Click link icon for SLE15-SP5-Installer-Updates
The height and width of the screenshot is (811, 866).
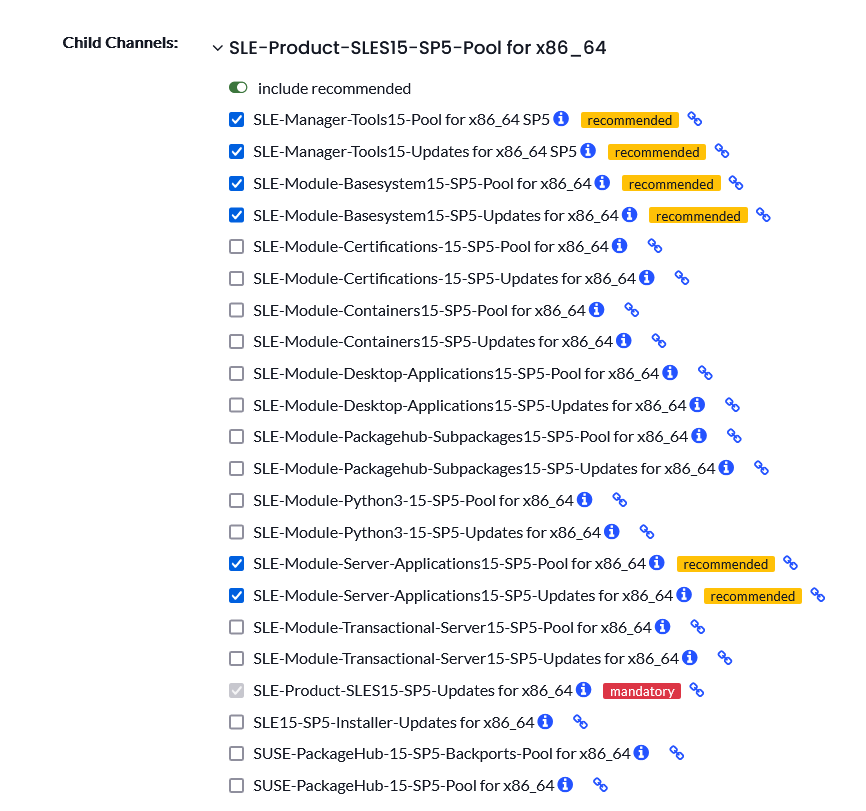coord(580,722)
